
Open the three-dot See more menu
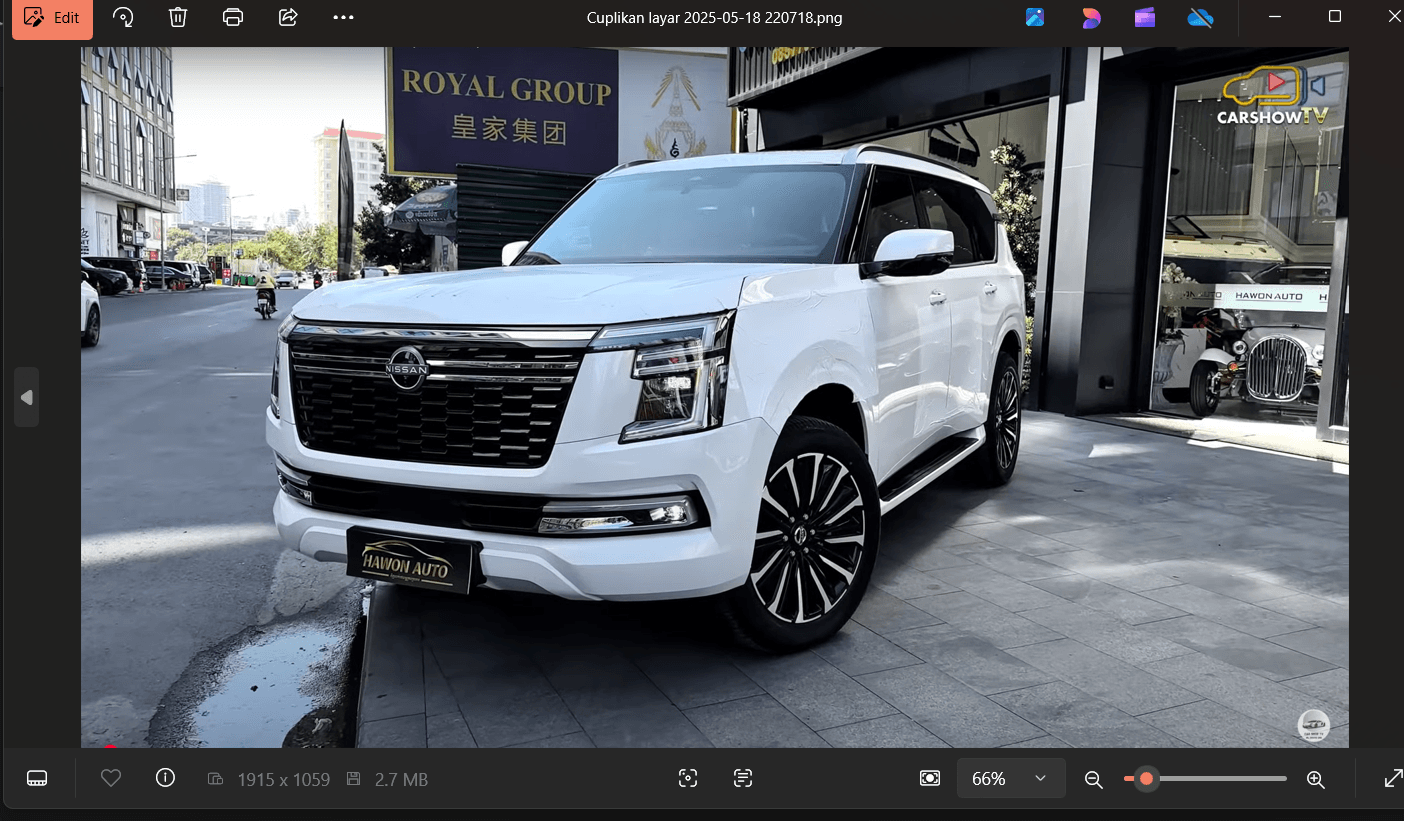[x=343, y=18]
